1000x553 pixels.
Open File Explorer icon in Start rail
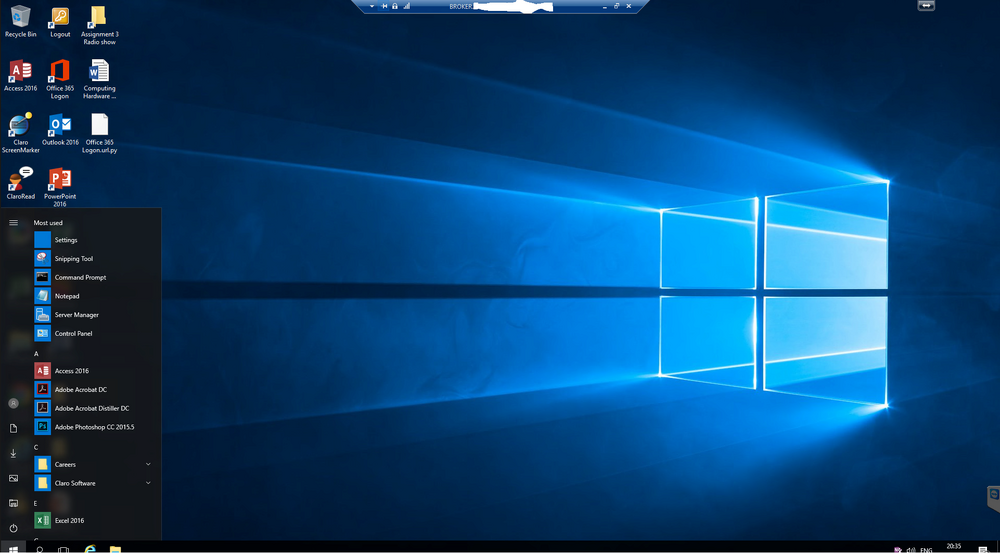(x=13, y=503)
